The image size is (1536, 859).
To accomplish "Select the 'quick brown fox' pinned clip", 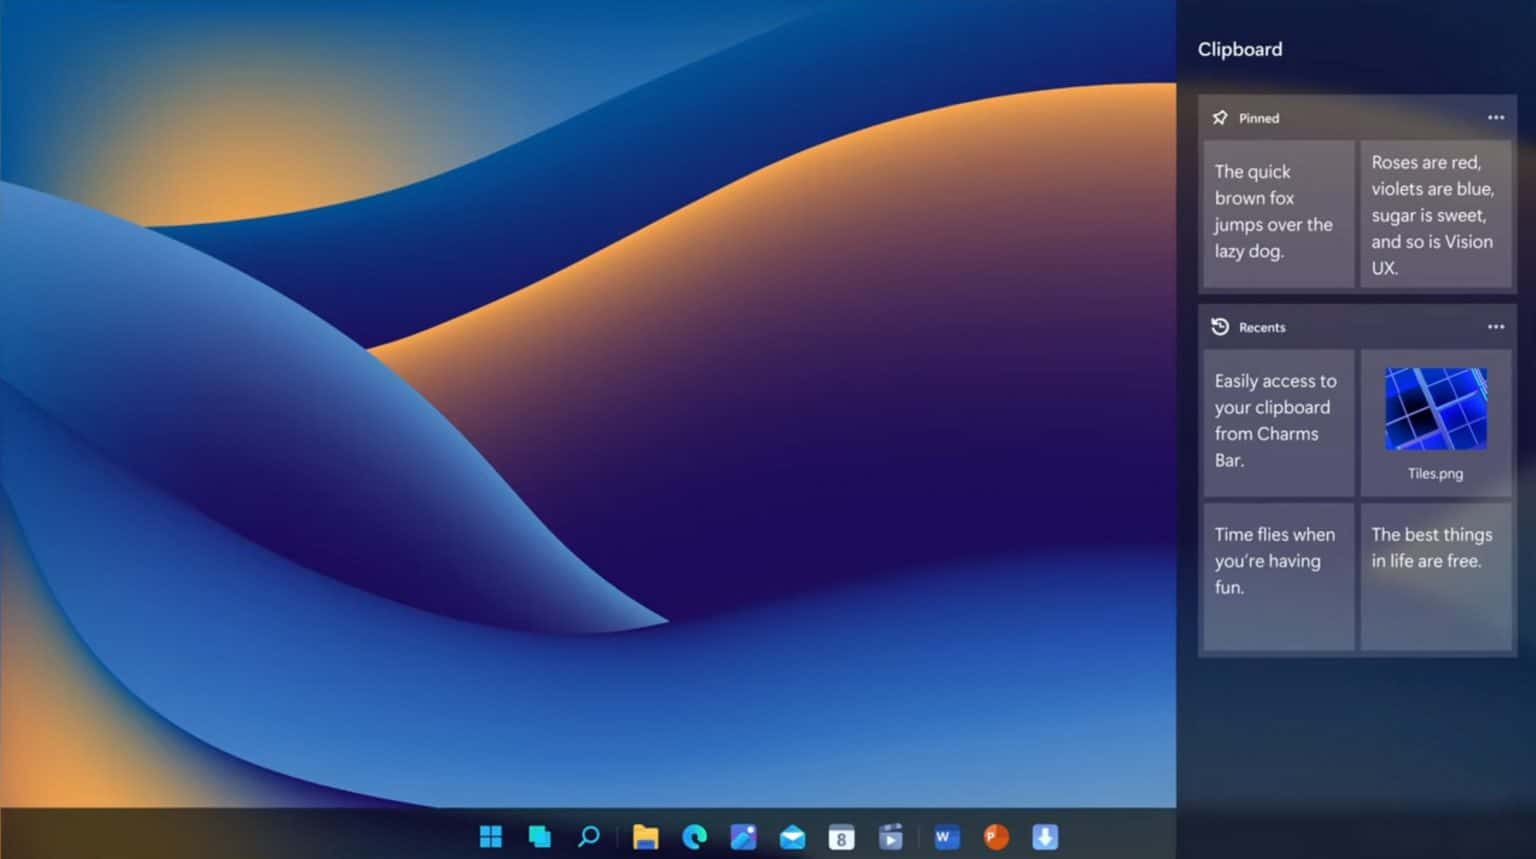I will 1278,214.
